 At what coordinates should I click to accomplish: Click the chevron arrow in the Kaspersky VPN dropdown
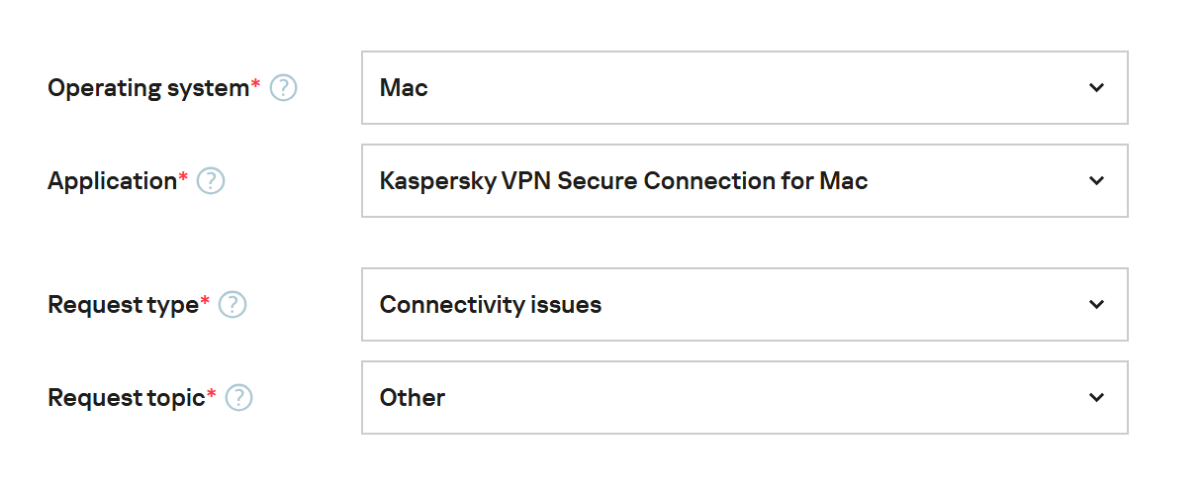[1096, 181]
